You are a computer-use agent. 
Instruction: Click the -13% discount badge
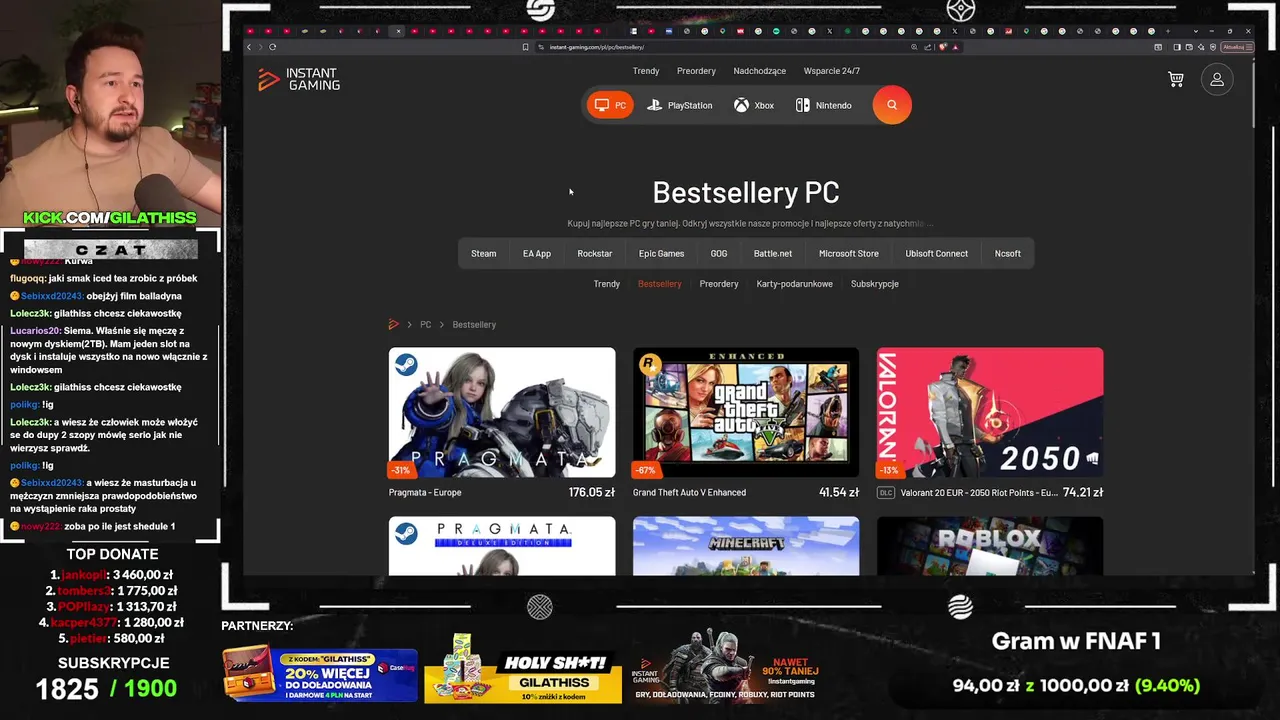[889, 470]
